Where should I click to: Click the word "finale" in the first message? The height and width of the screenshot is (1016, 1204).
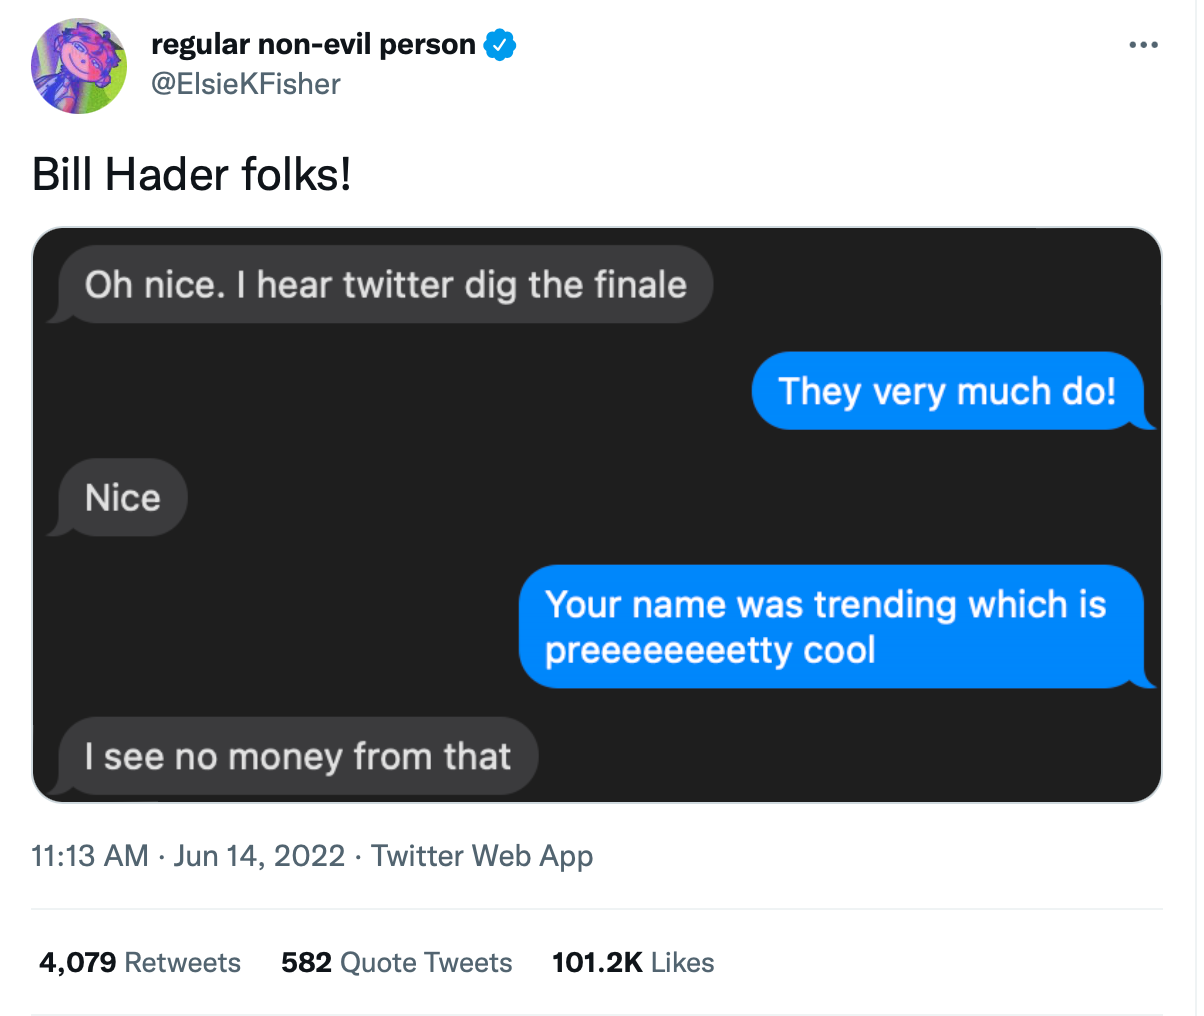click(x=640, y=285)
